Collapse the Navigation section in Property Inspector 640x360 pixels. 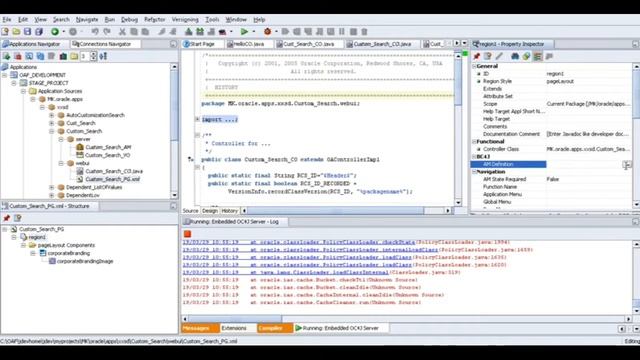(474, 172)
